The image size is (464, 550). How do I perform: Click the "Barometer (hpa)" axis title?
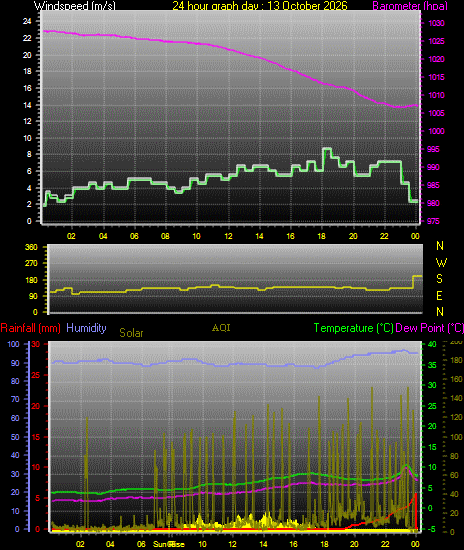click(410, 6)
